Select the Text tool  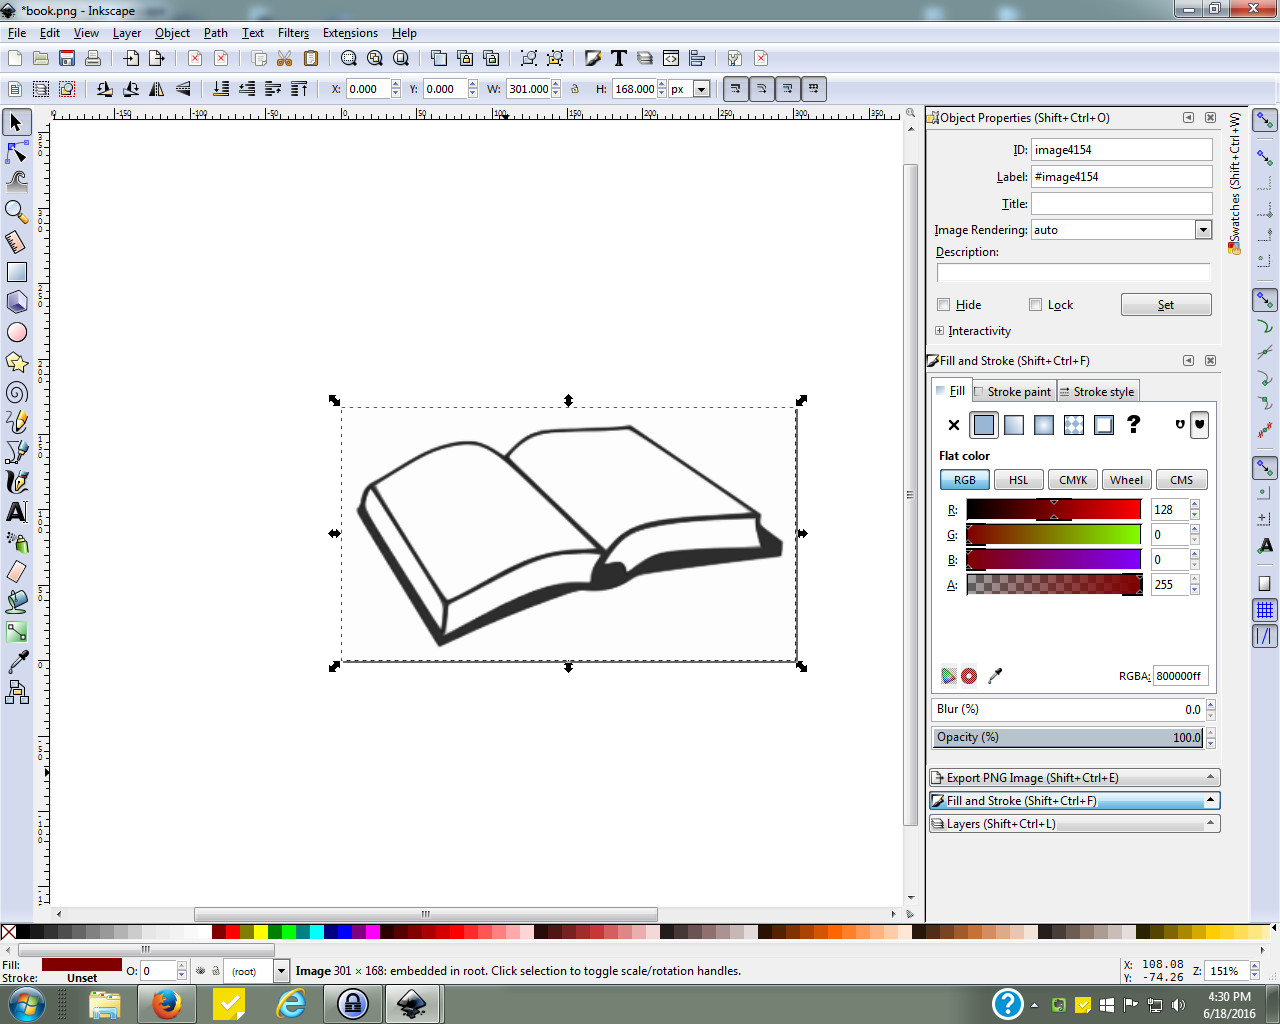[x=16, y=511]
